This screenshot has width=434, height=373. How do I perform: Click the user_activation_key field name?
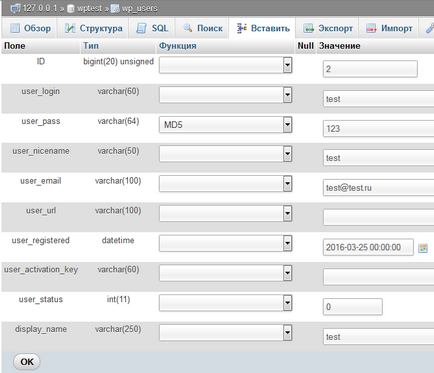[x=41, y=270]
